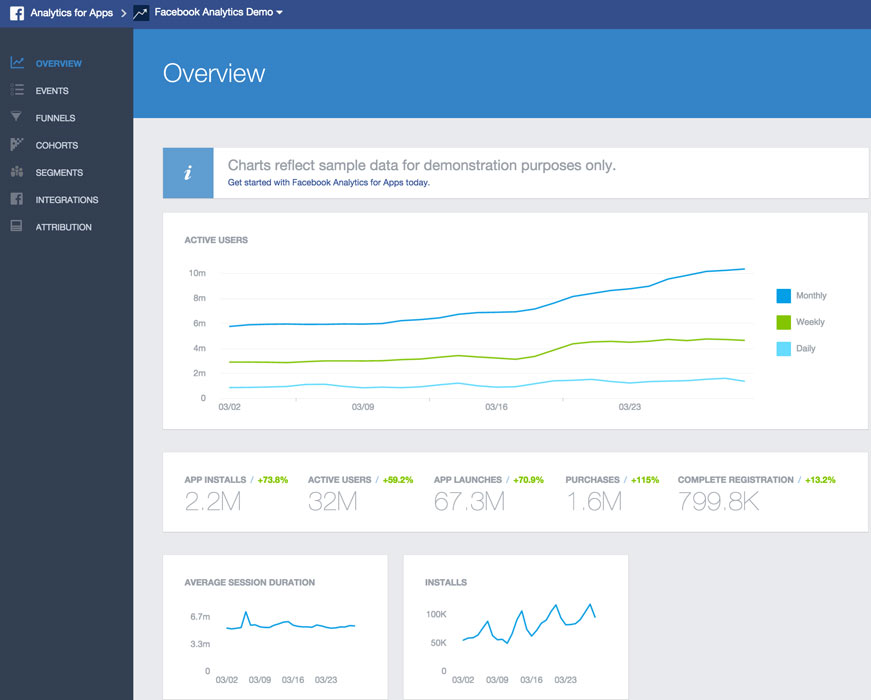
Task: Click the blue info icon in the banner
Action: pyautogui.click(x=188, y=173)
